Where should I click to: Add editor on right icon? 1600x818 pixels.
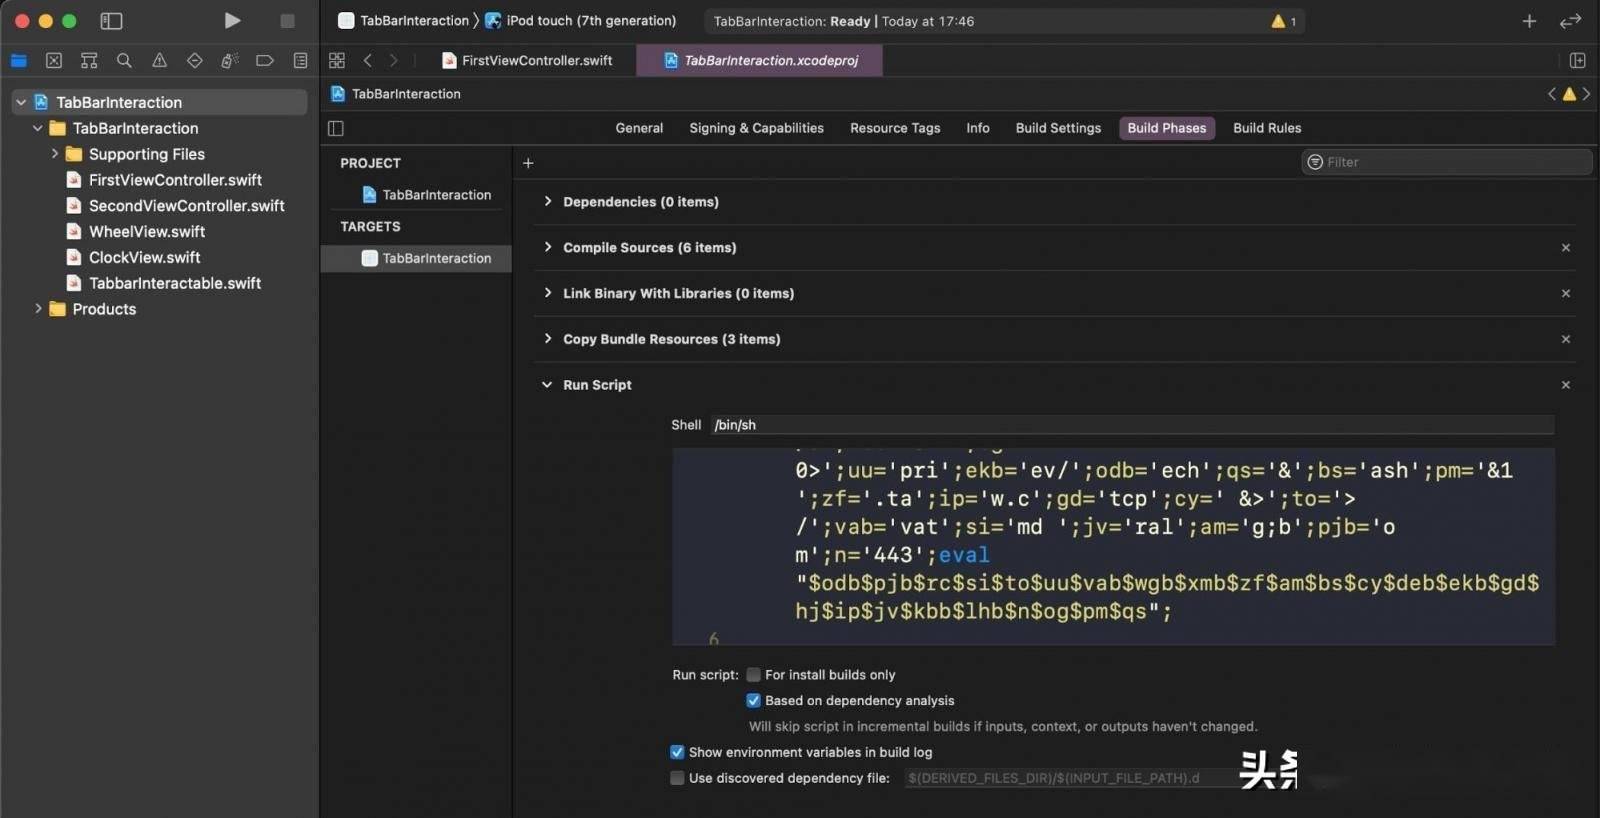tap(1578, 61)
